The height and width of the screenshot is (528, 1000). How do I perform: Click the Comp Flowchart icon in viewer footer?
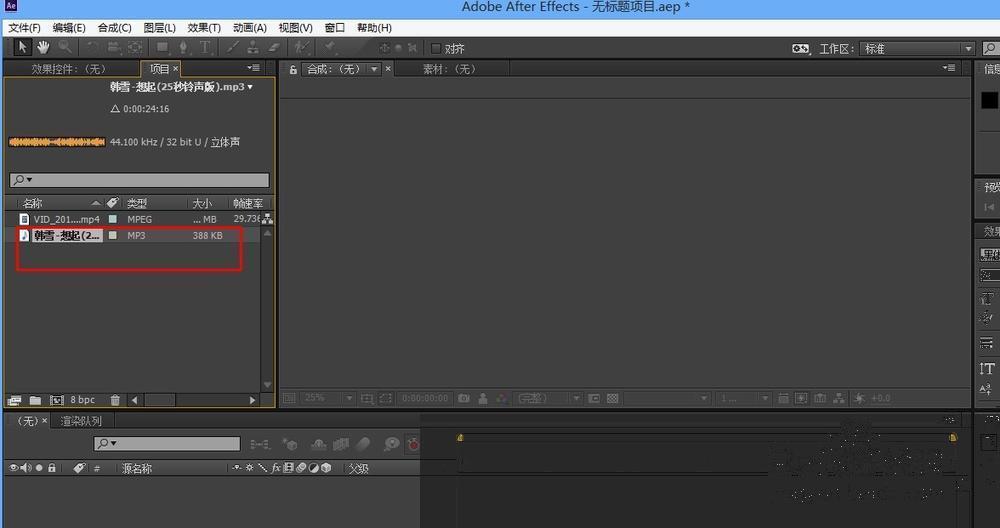839,398
